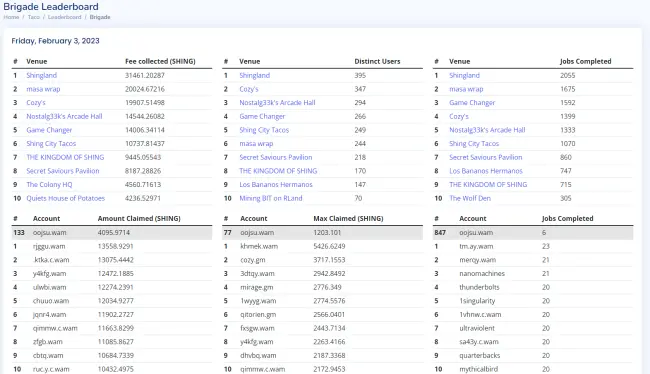Select amount claimed value 4095.9714
Image resolution: width=650 pixels, height=374 pixels.
tap(114, 233)
